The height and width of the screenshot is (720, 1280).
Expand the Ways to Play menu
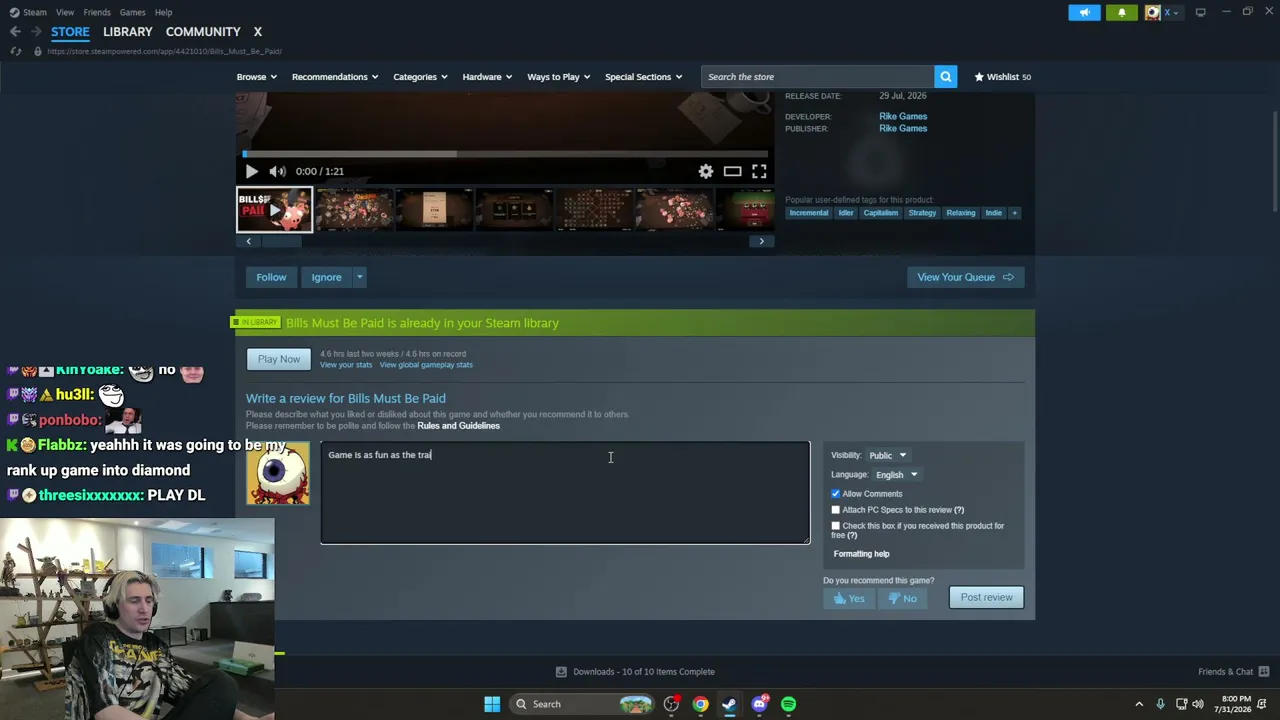(559, 77)
